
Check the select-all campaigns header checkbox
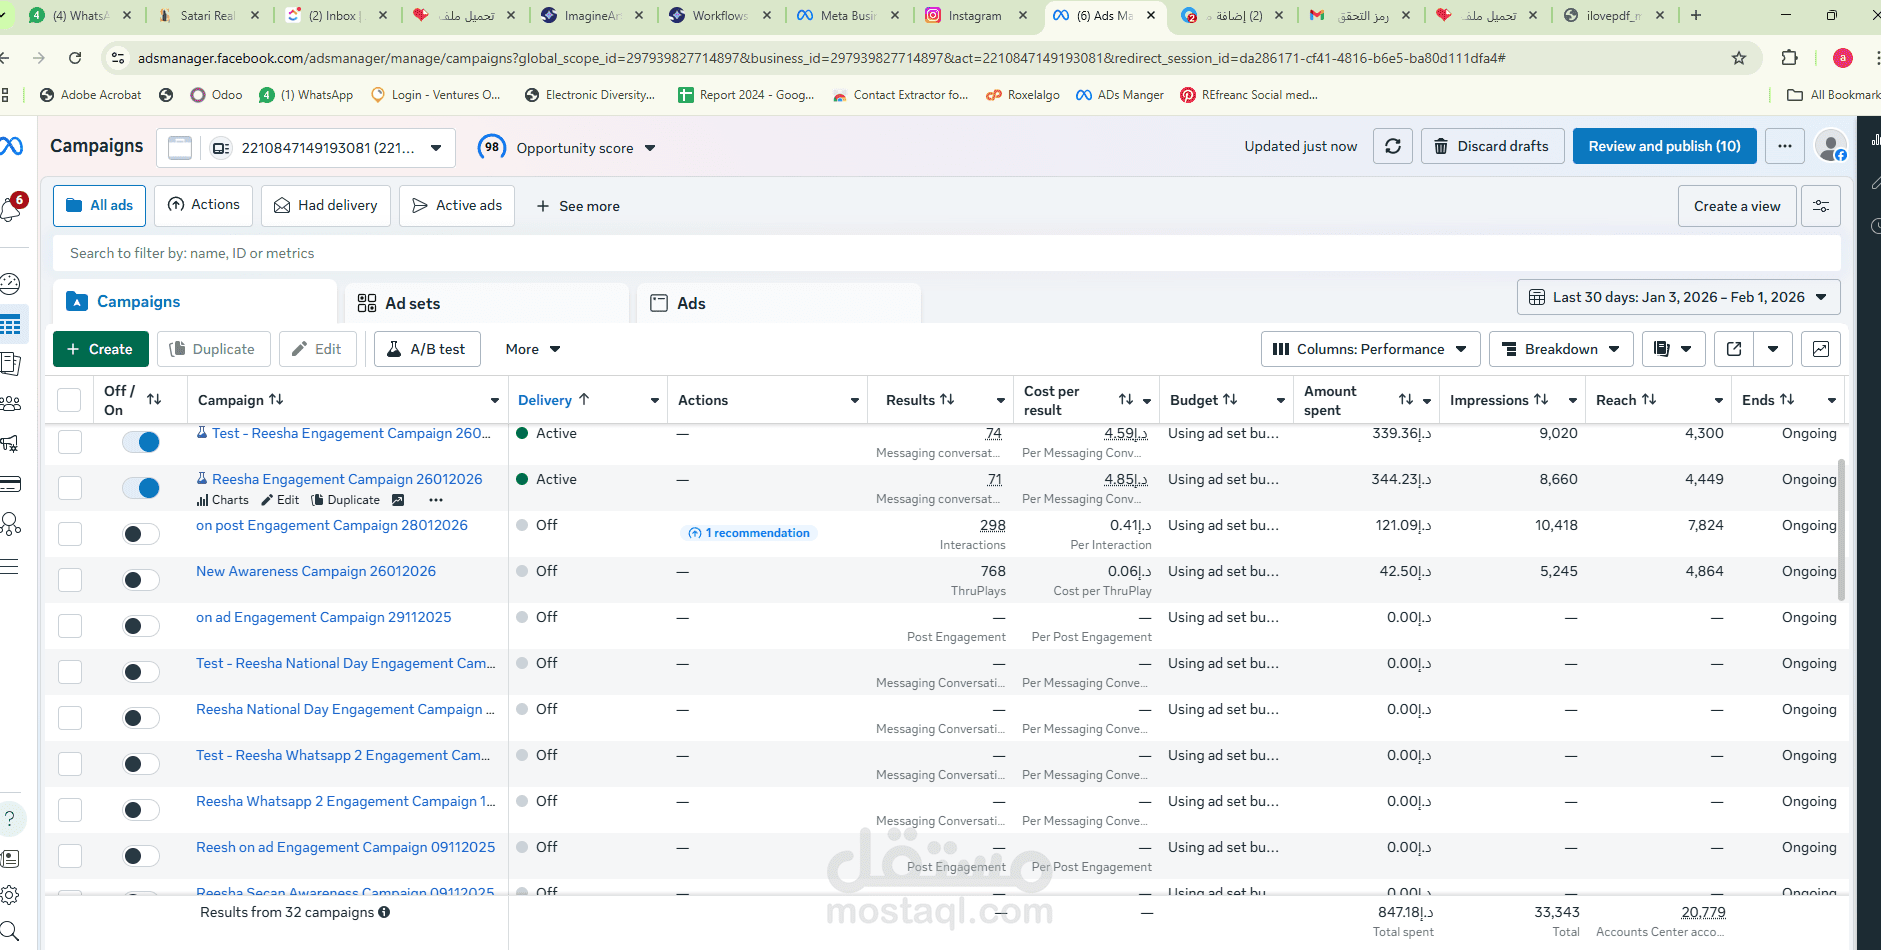point(69,400)
